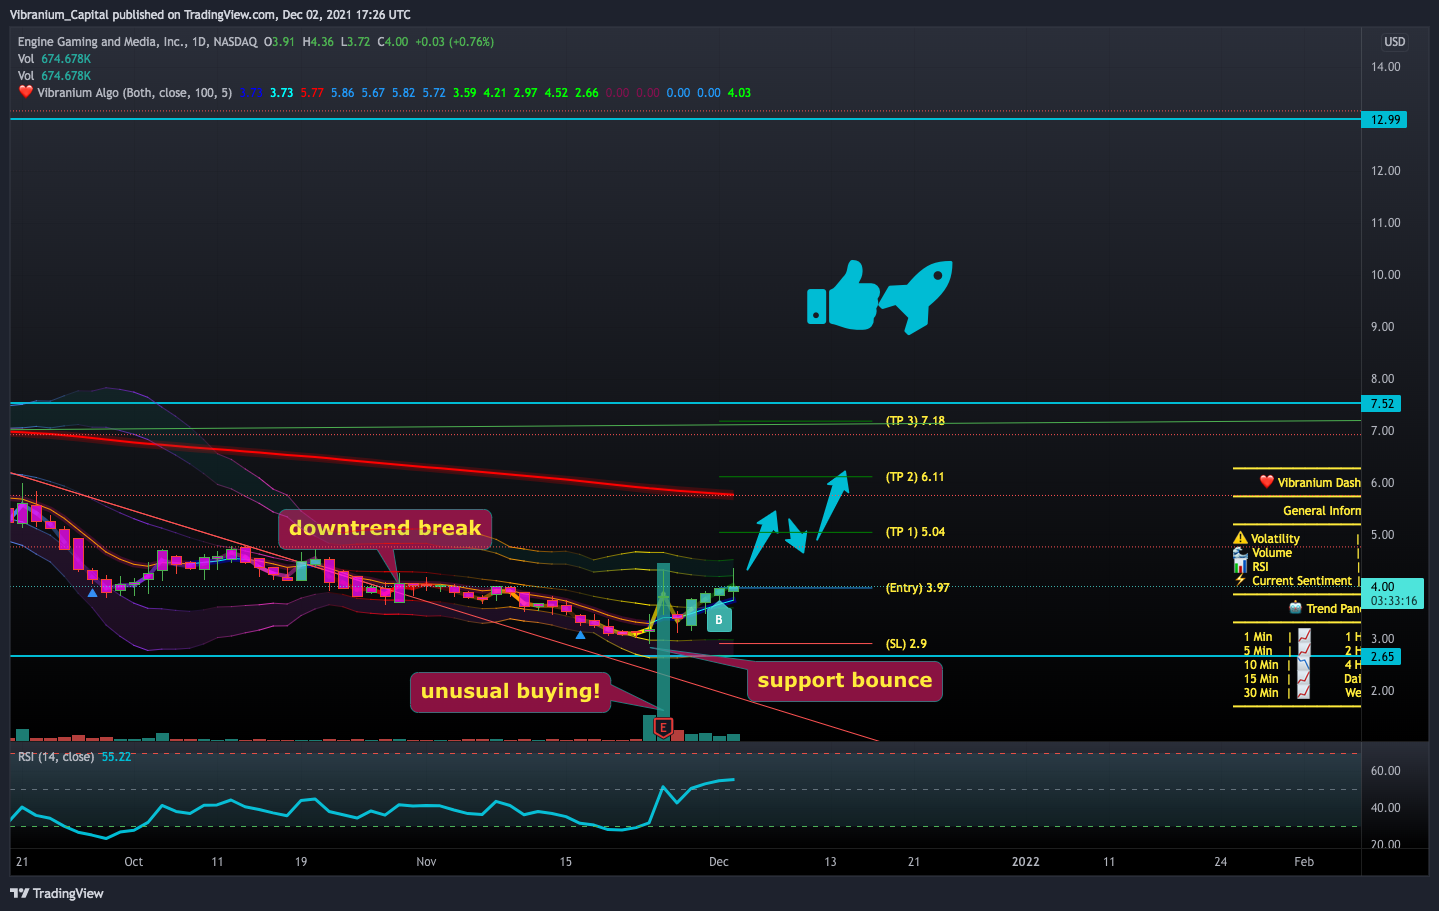Click the 'Vibranium_Capital published on TradingView.com' header text

click(x=142, y=14)
